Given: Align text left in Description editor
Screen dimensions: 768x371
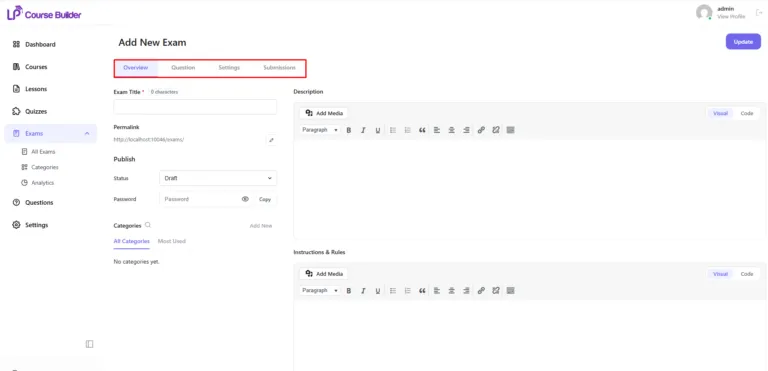Looking at the screenshot, I should tap(437, 130).
